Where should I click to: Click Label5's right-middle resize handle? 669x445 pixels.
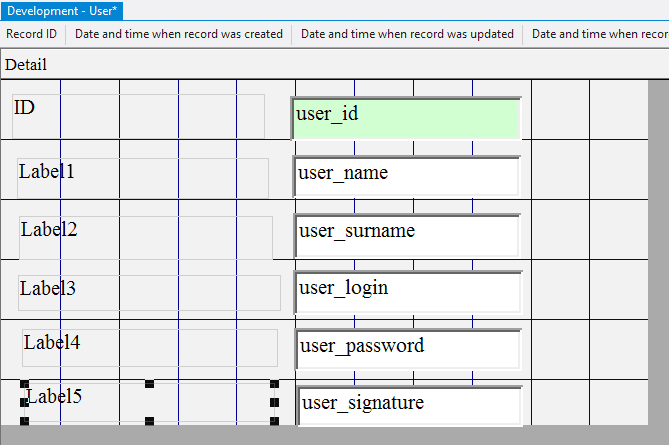(x=274, y=402)
